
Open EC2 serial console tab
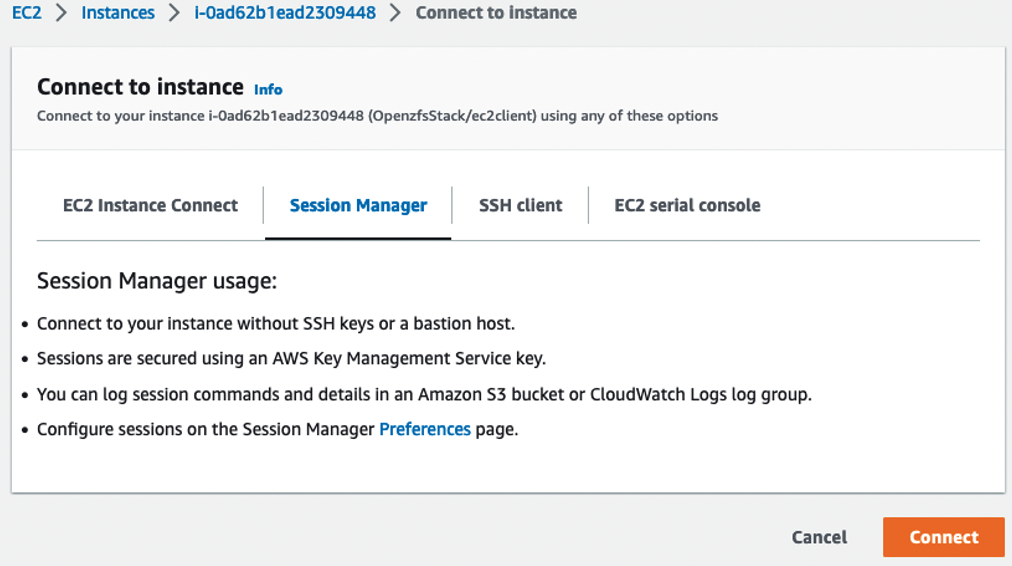click(687, 205)
